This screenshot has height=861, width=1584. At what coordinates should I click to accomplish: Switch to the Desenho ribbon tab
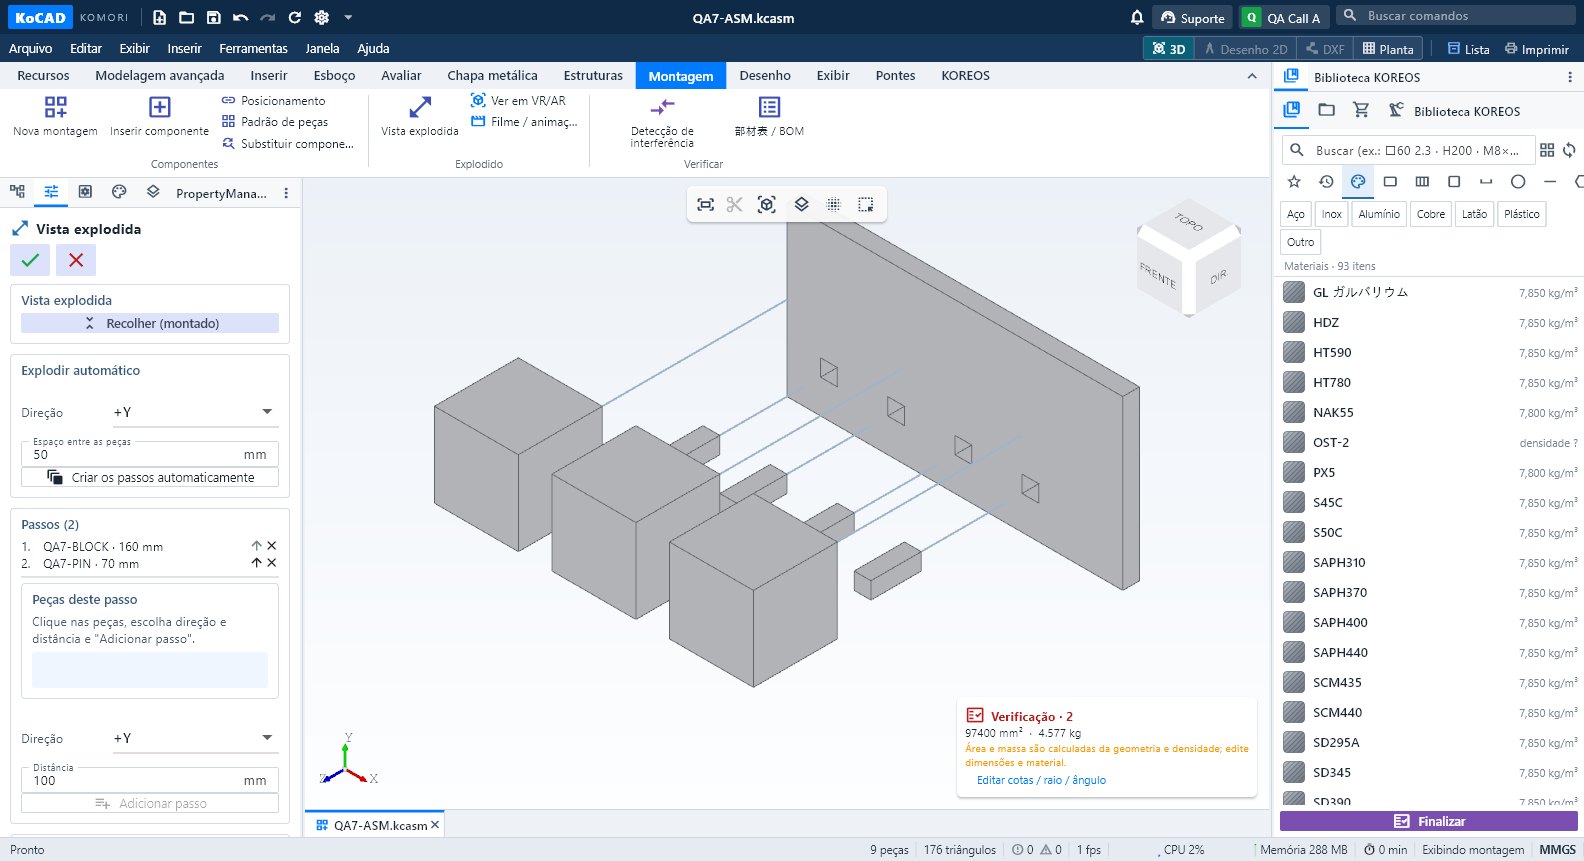pyautogui.click(x=765, y=76)
